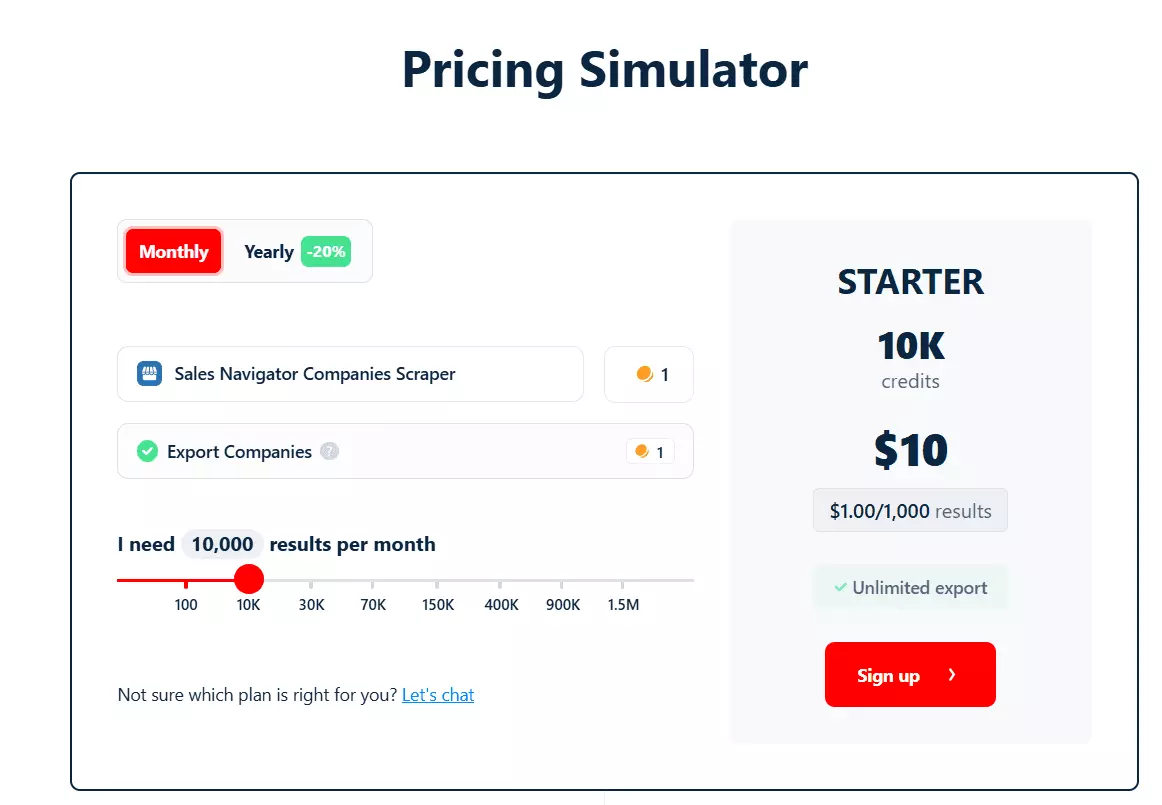Click the green checkmark beside Export Companies
The image size is (1162, 805).
pos(147,451)
